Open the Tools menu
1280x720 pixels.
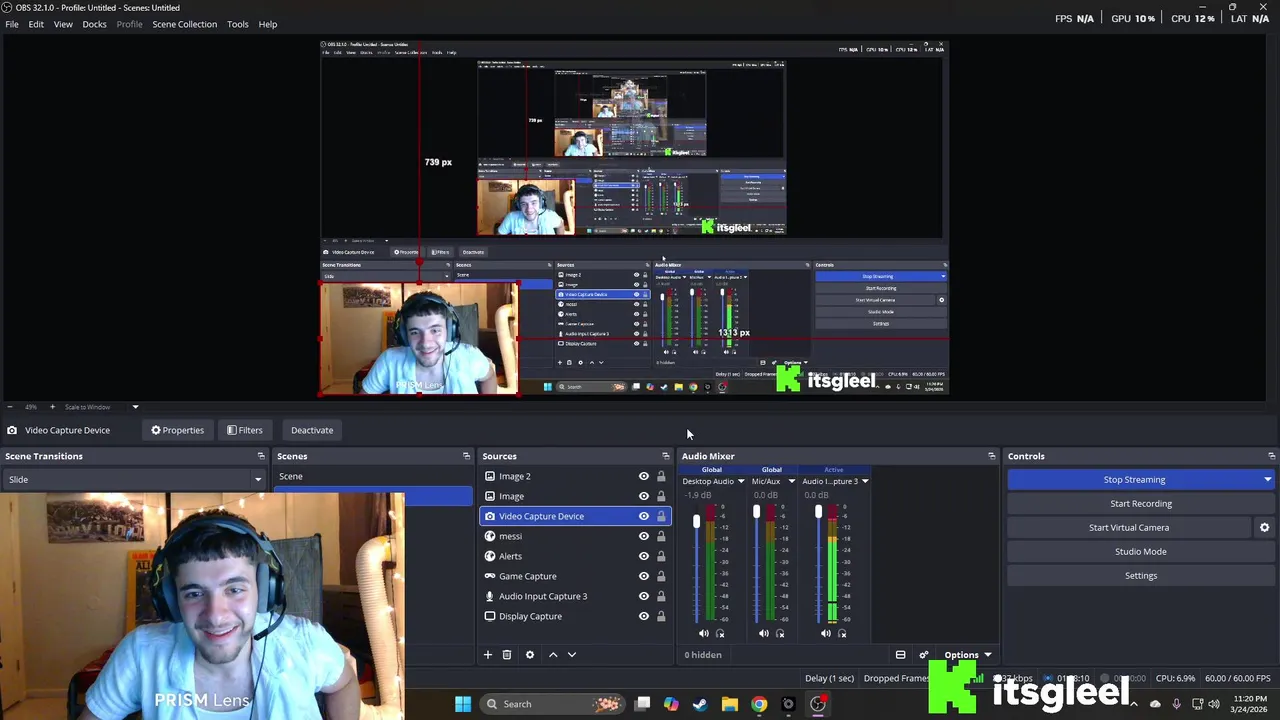click(238, 24)
